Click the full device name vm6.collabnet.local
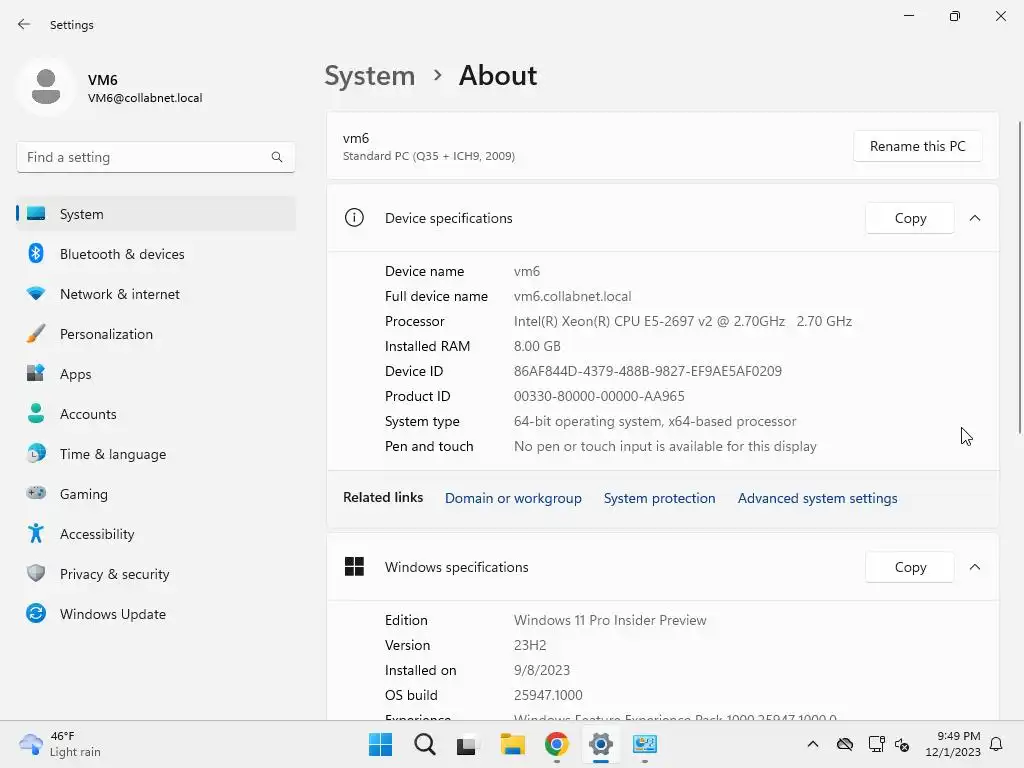The image size is (1024, 768). point(573,296)
